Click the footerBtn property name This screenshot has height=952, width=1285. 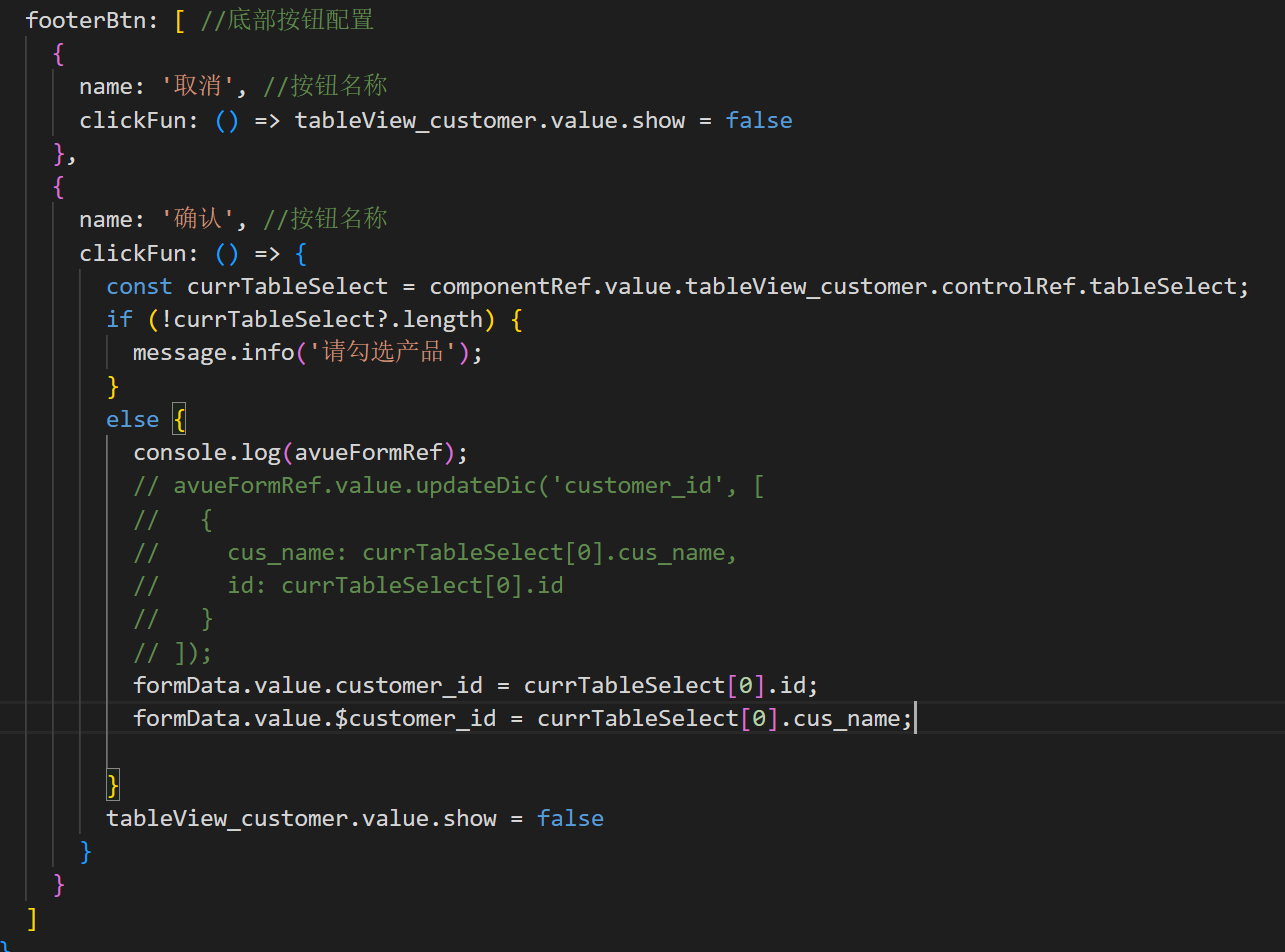tap(88, 20)
